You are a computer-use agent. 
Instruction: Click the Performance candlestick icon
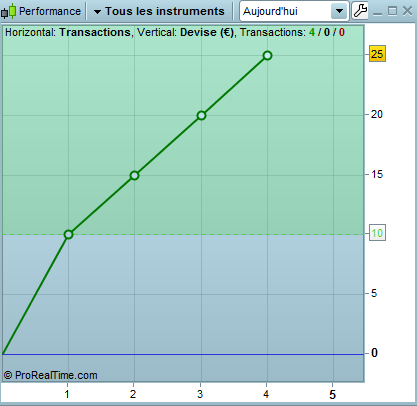(x=9, y=11)
